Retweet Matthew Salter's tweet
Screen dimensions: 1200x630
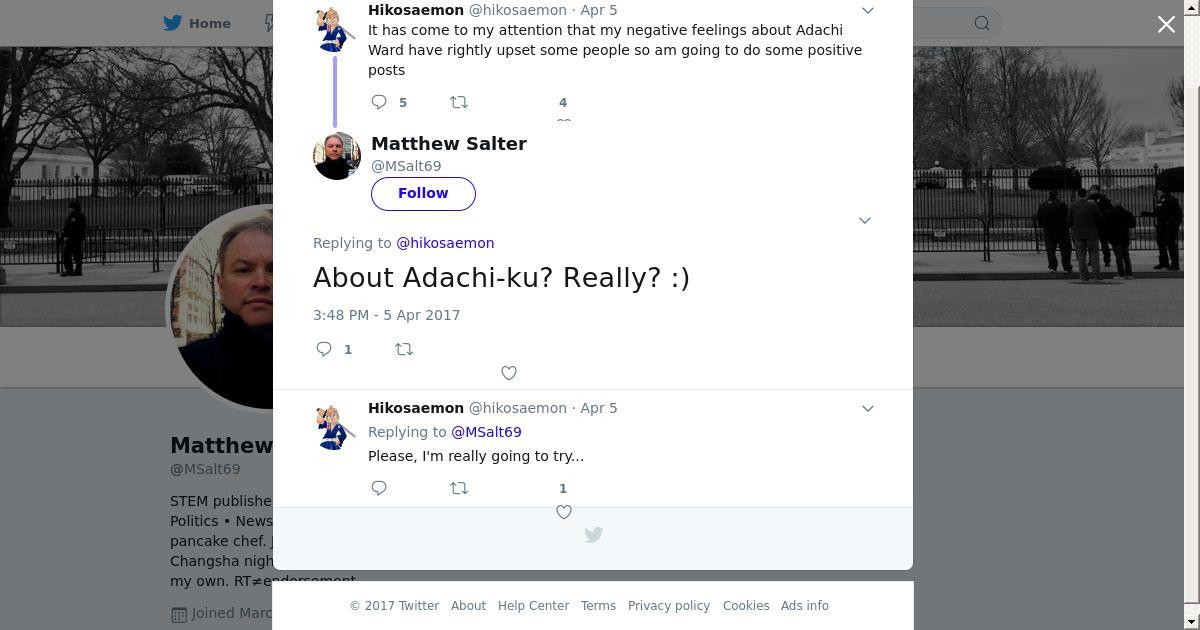(x=404, y=349)
